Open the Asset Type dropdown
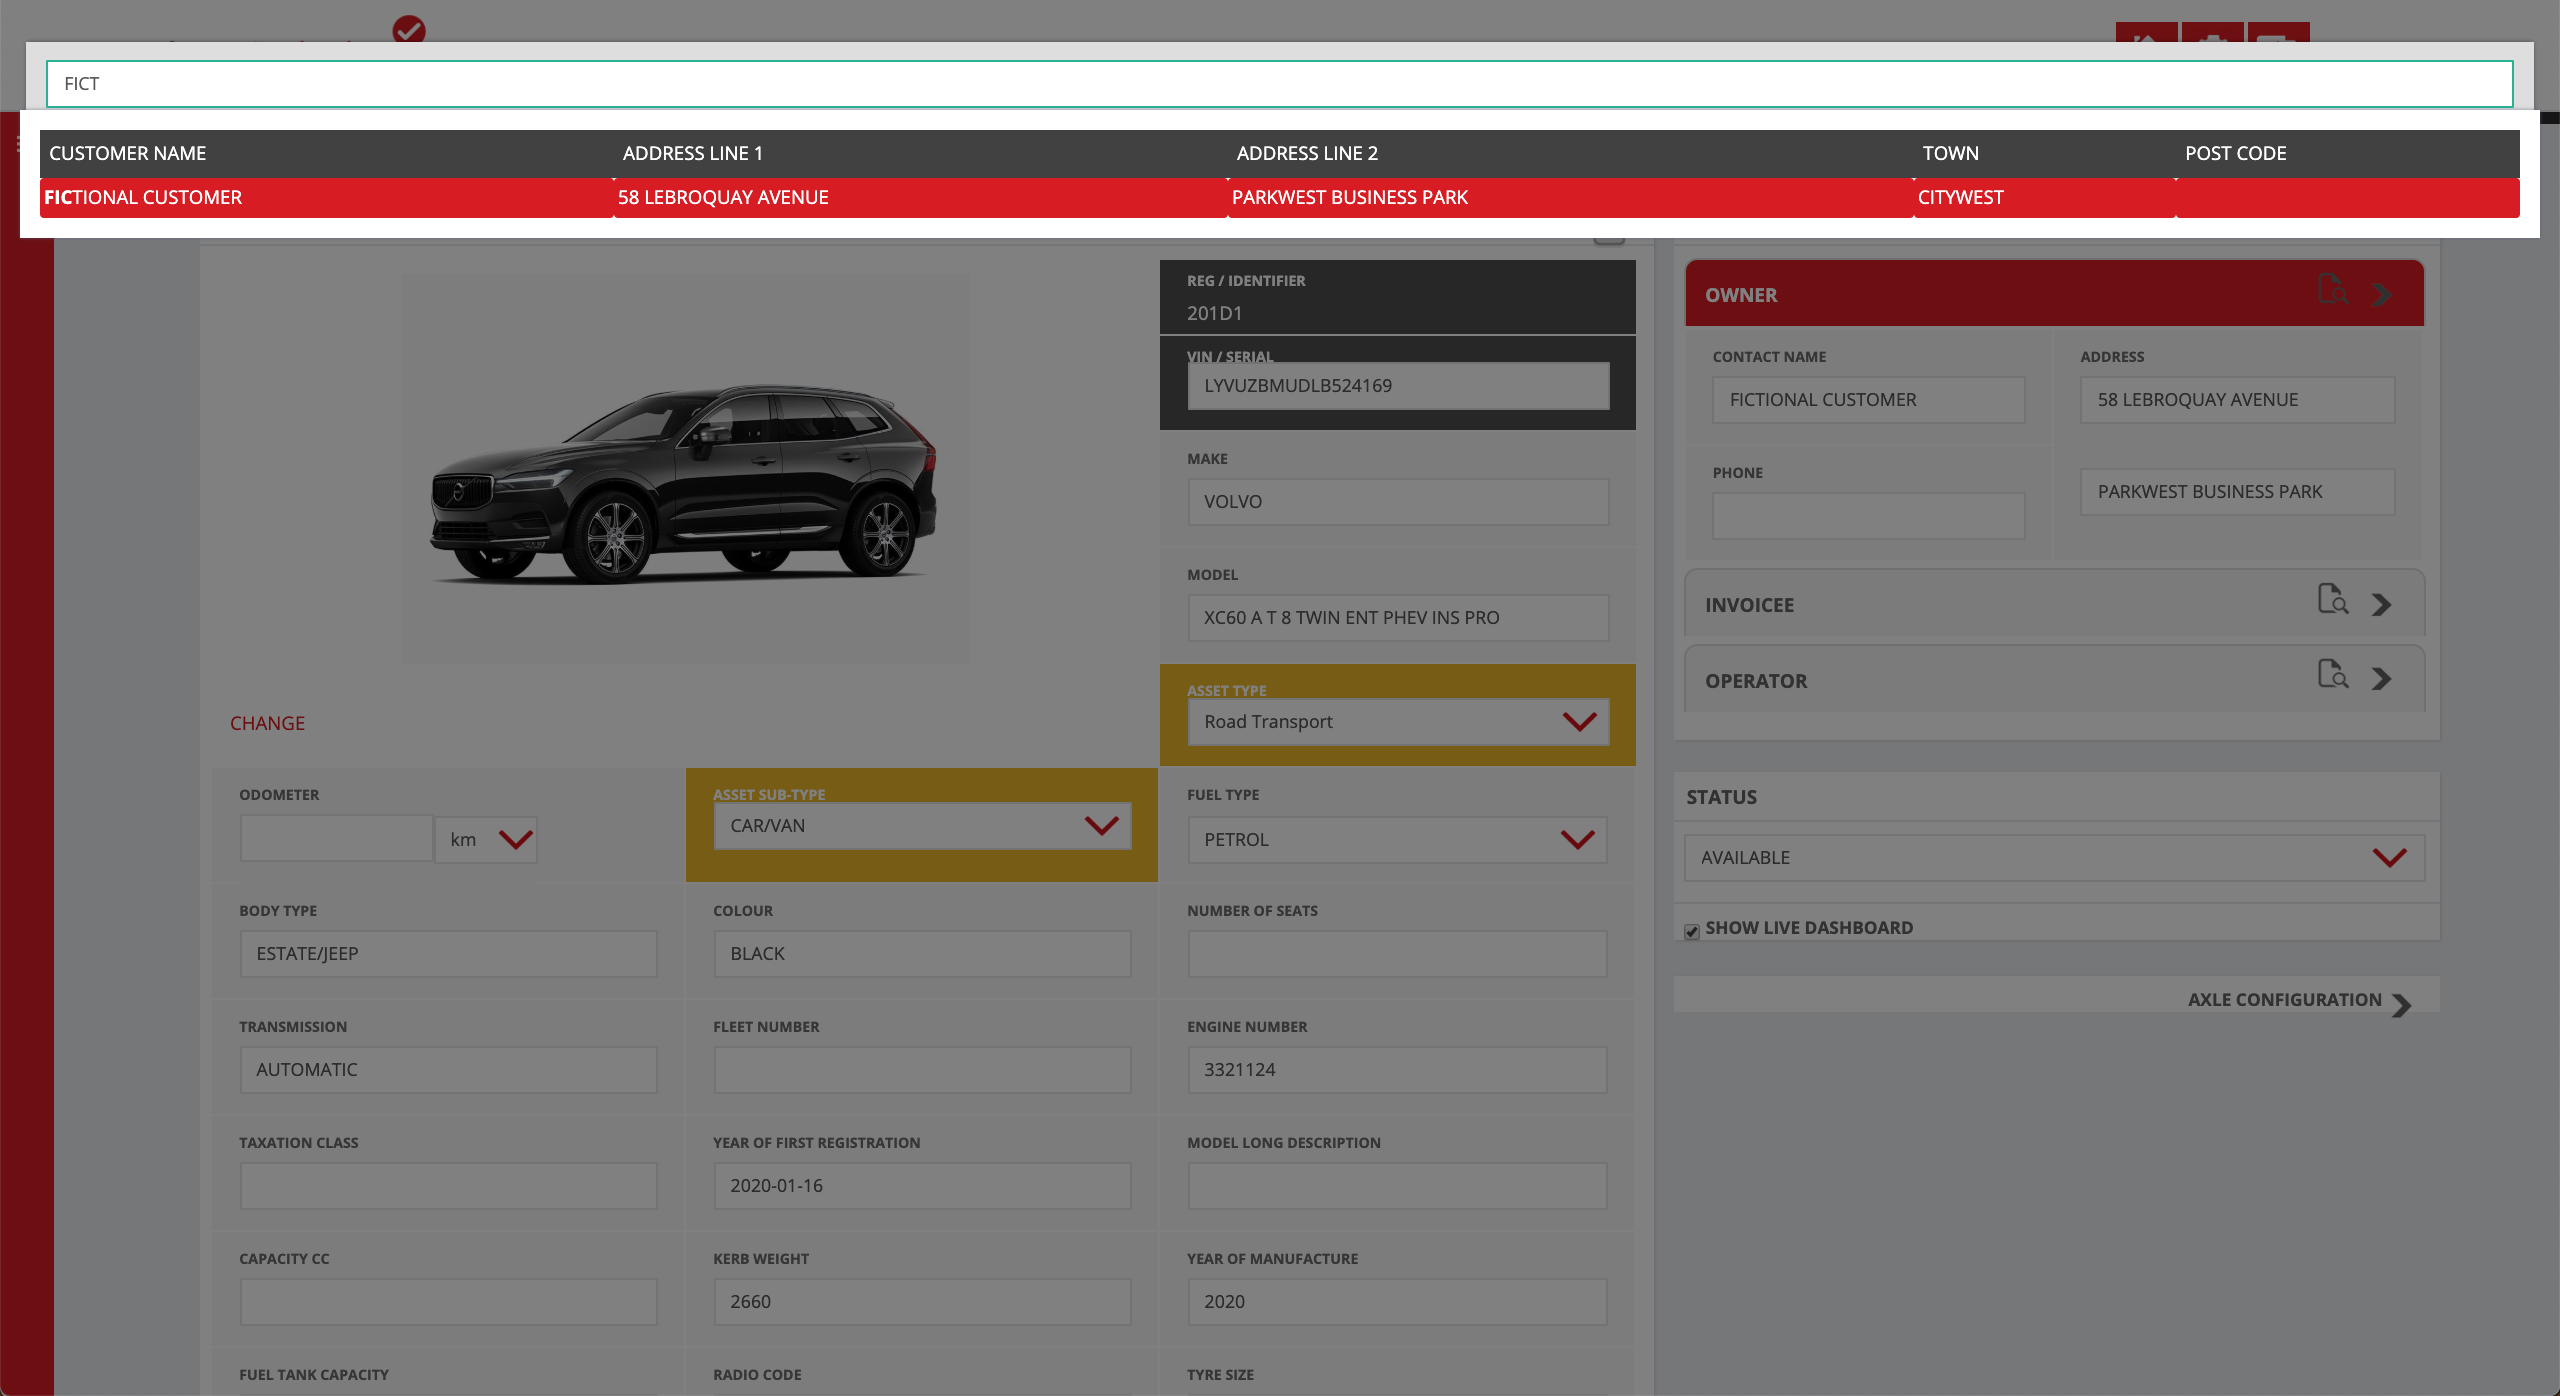Viewport: 2560px width, 1396px height. (x=1398, y=722)
